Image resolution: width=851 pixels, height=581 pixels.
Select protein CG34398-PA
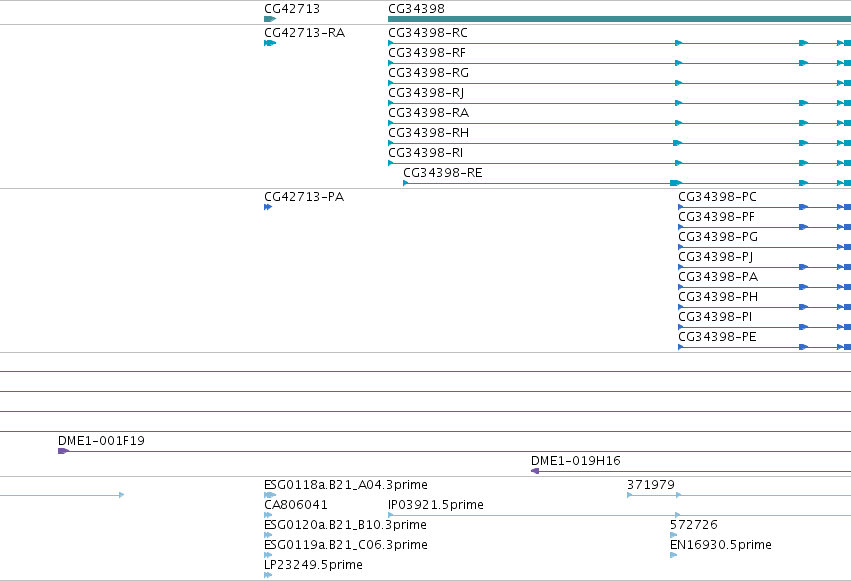[718, 277]
